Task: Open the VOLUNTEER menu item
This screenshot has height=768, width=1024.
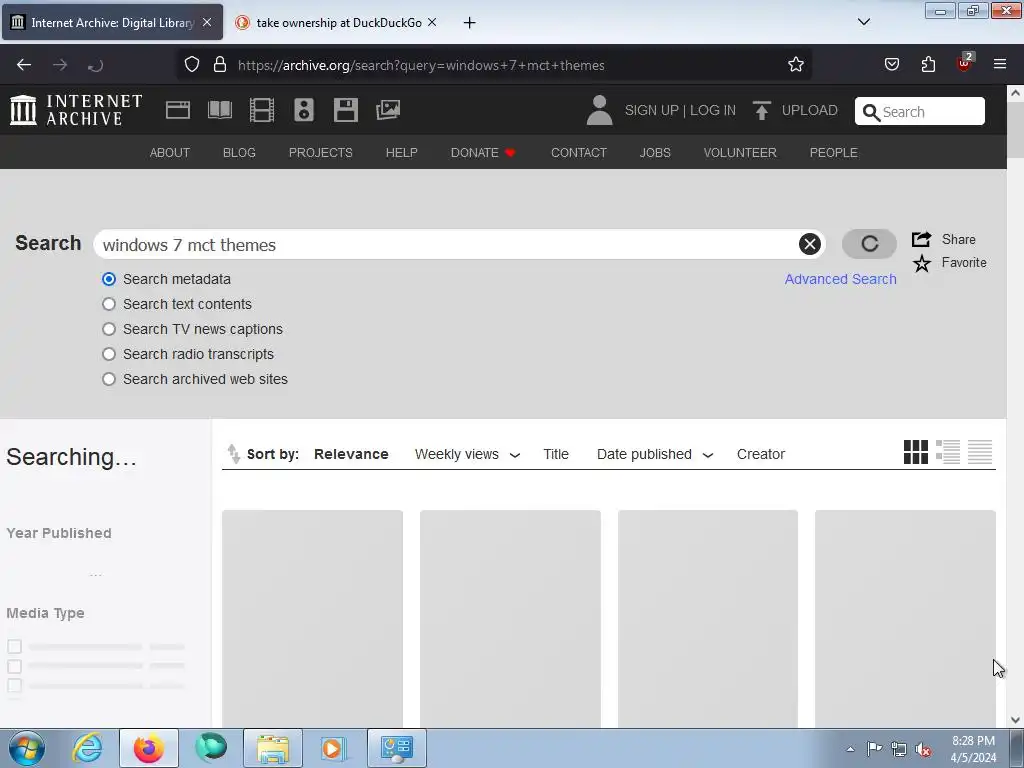Action: tap(740, 153)
